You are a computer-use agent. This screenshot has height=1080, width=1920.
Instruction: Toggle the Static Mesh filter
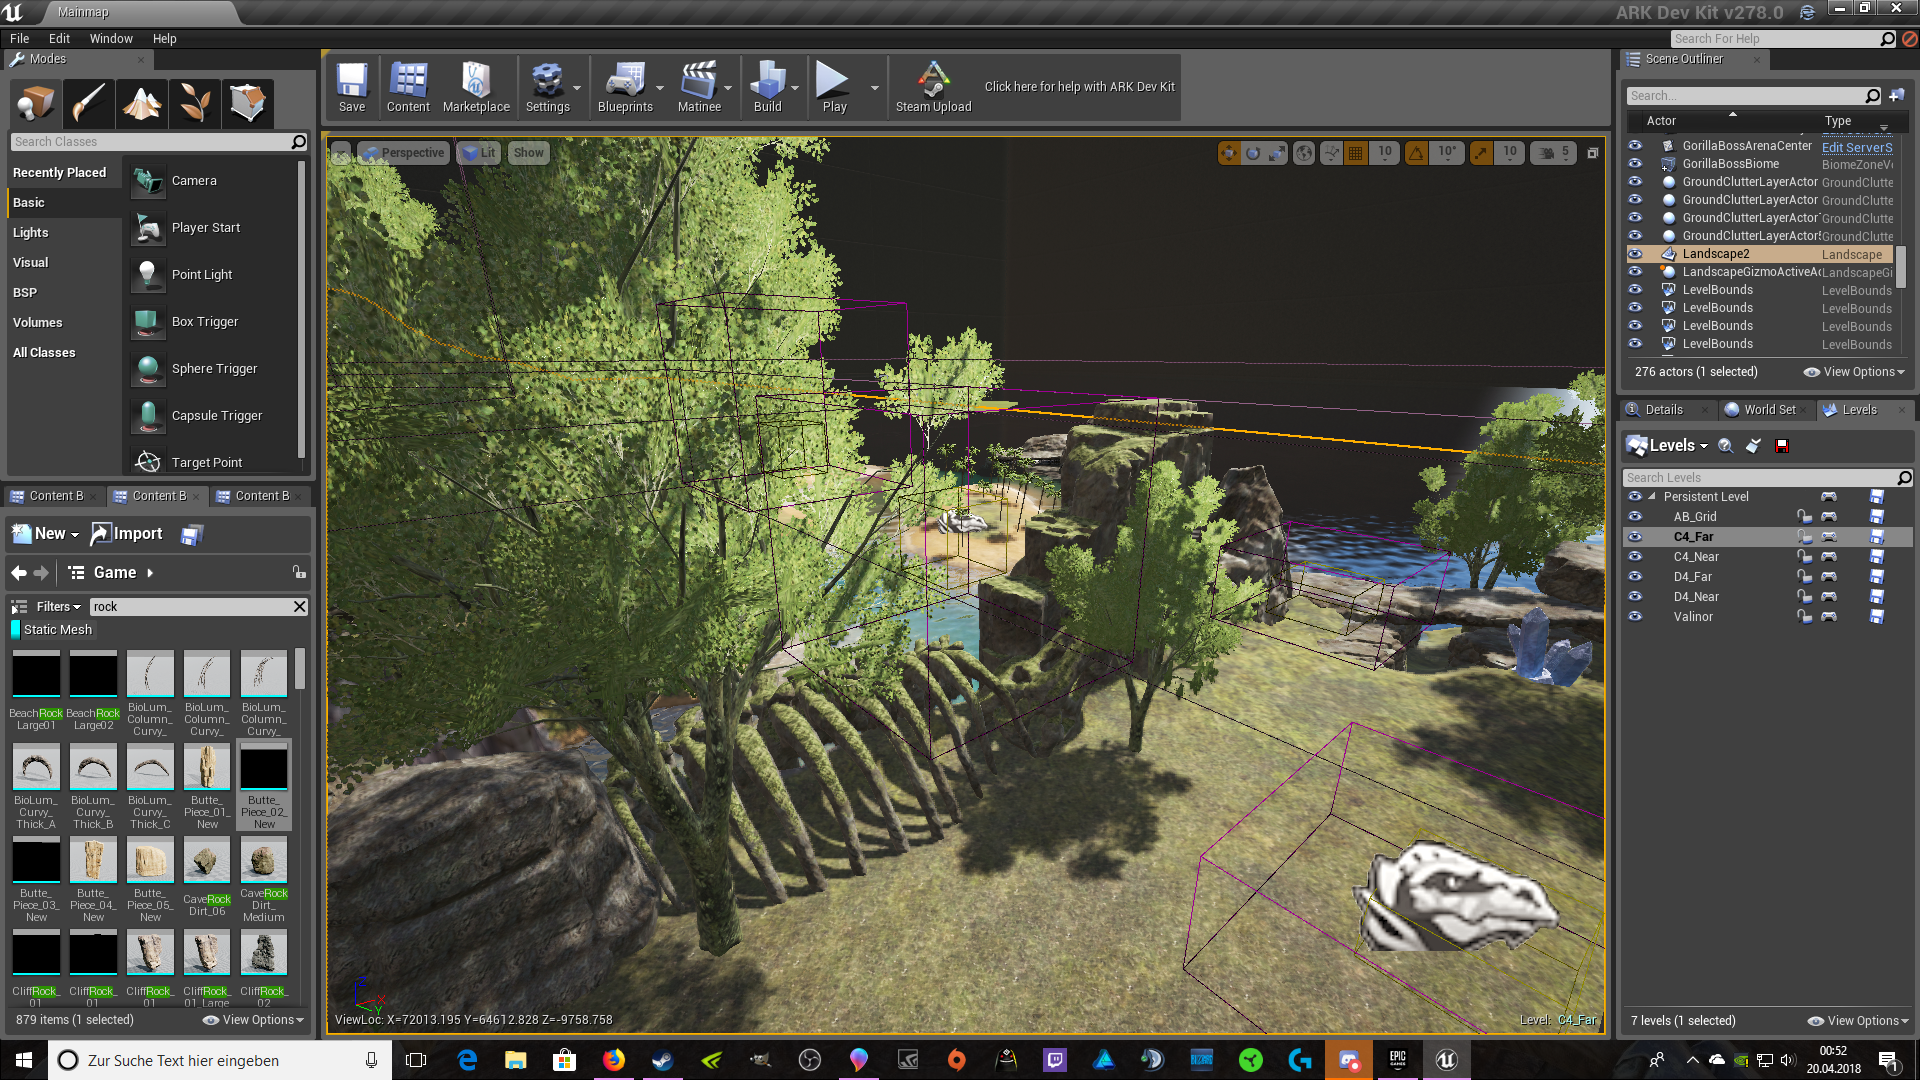click(x=52, y=630)
